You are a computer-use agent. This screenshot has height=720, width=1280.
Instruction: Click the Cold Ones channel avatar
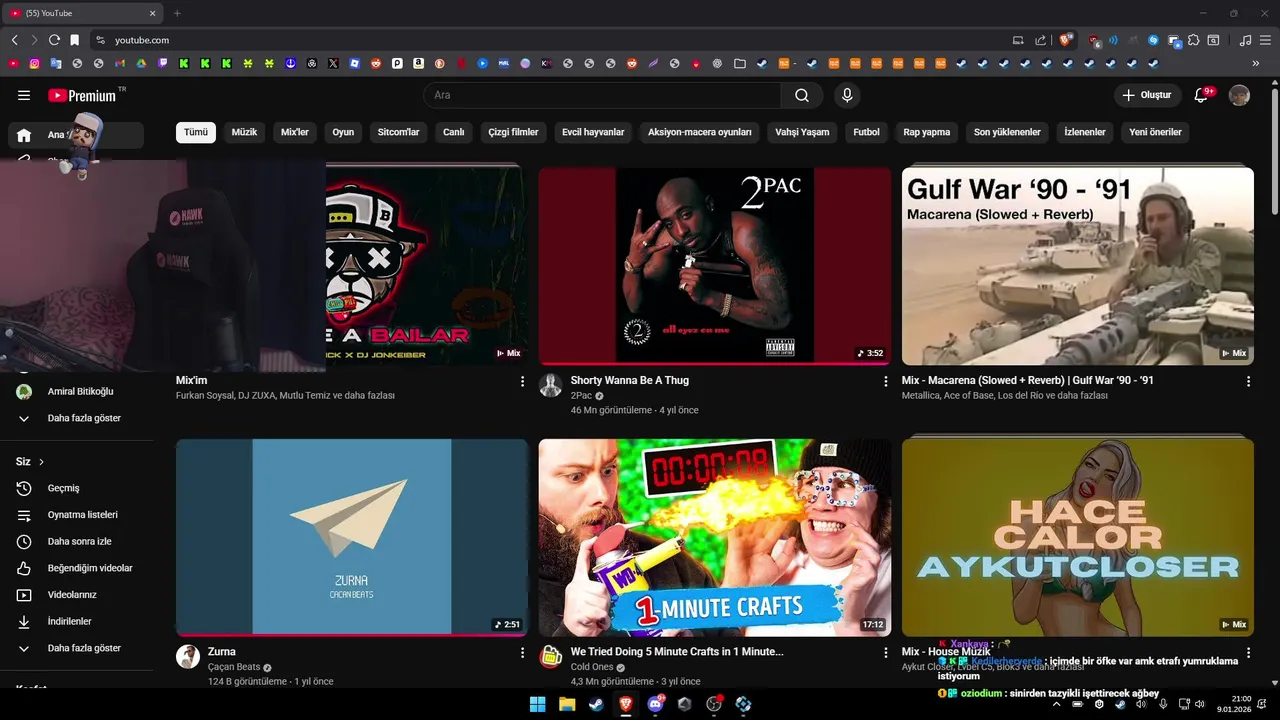coord(551,657)
